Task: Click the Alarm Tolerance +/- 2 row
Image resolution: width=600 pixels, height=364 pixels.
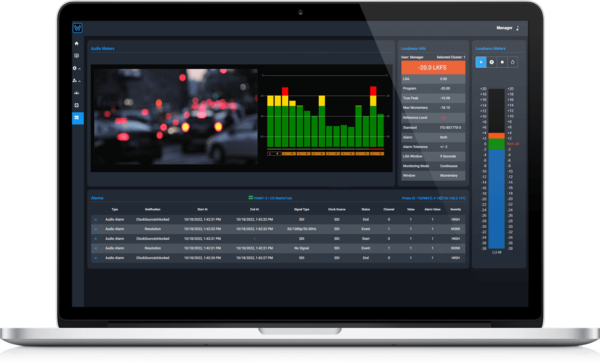Action: (x=433, y=147)
